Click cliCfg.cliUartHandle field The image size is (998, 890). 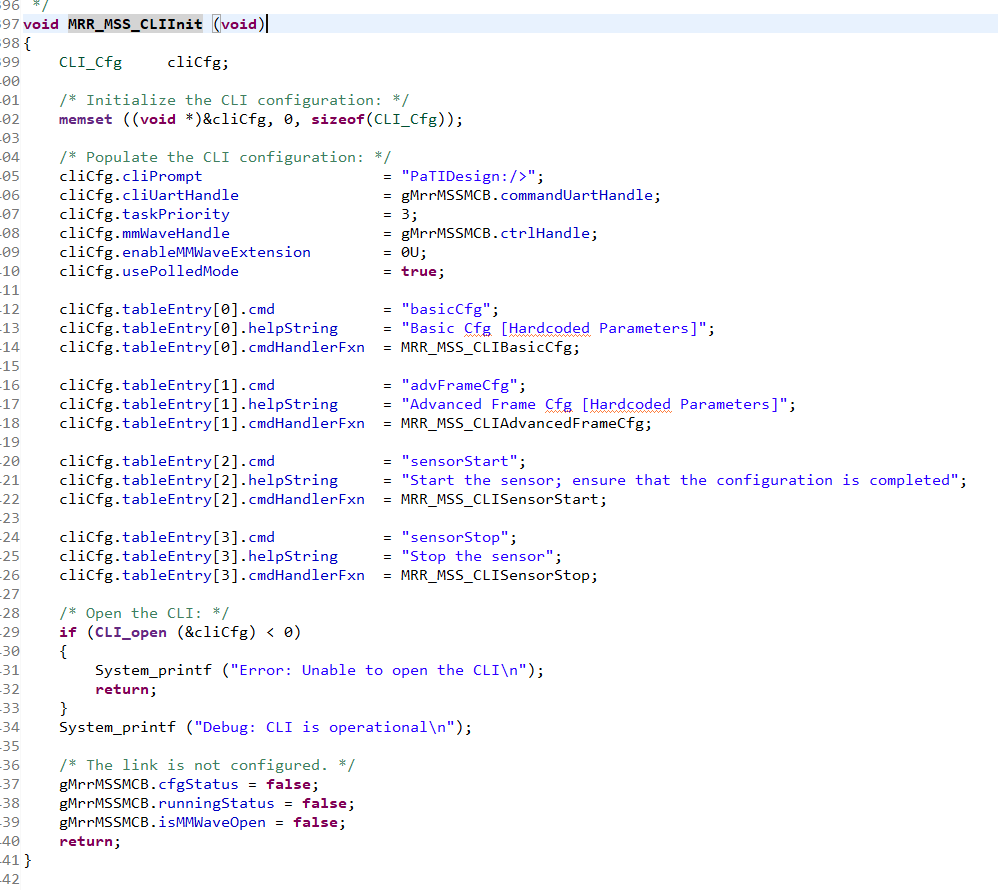point(149,195)
